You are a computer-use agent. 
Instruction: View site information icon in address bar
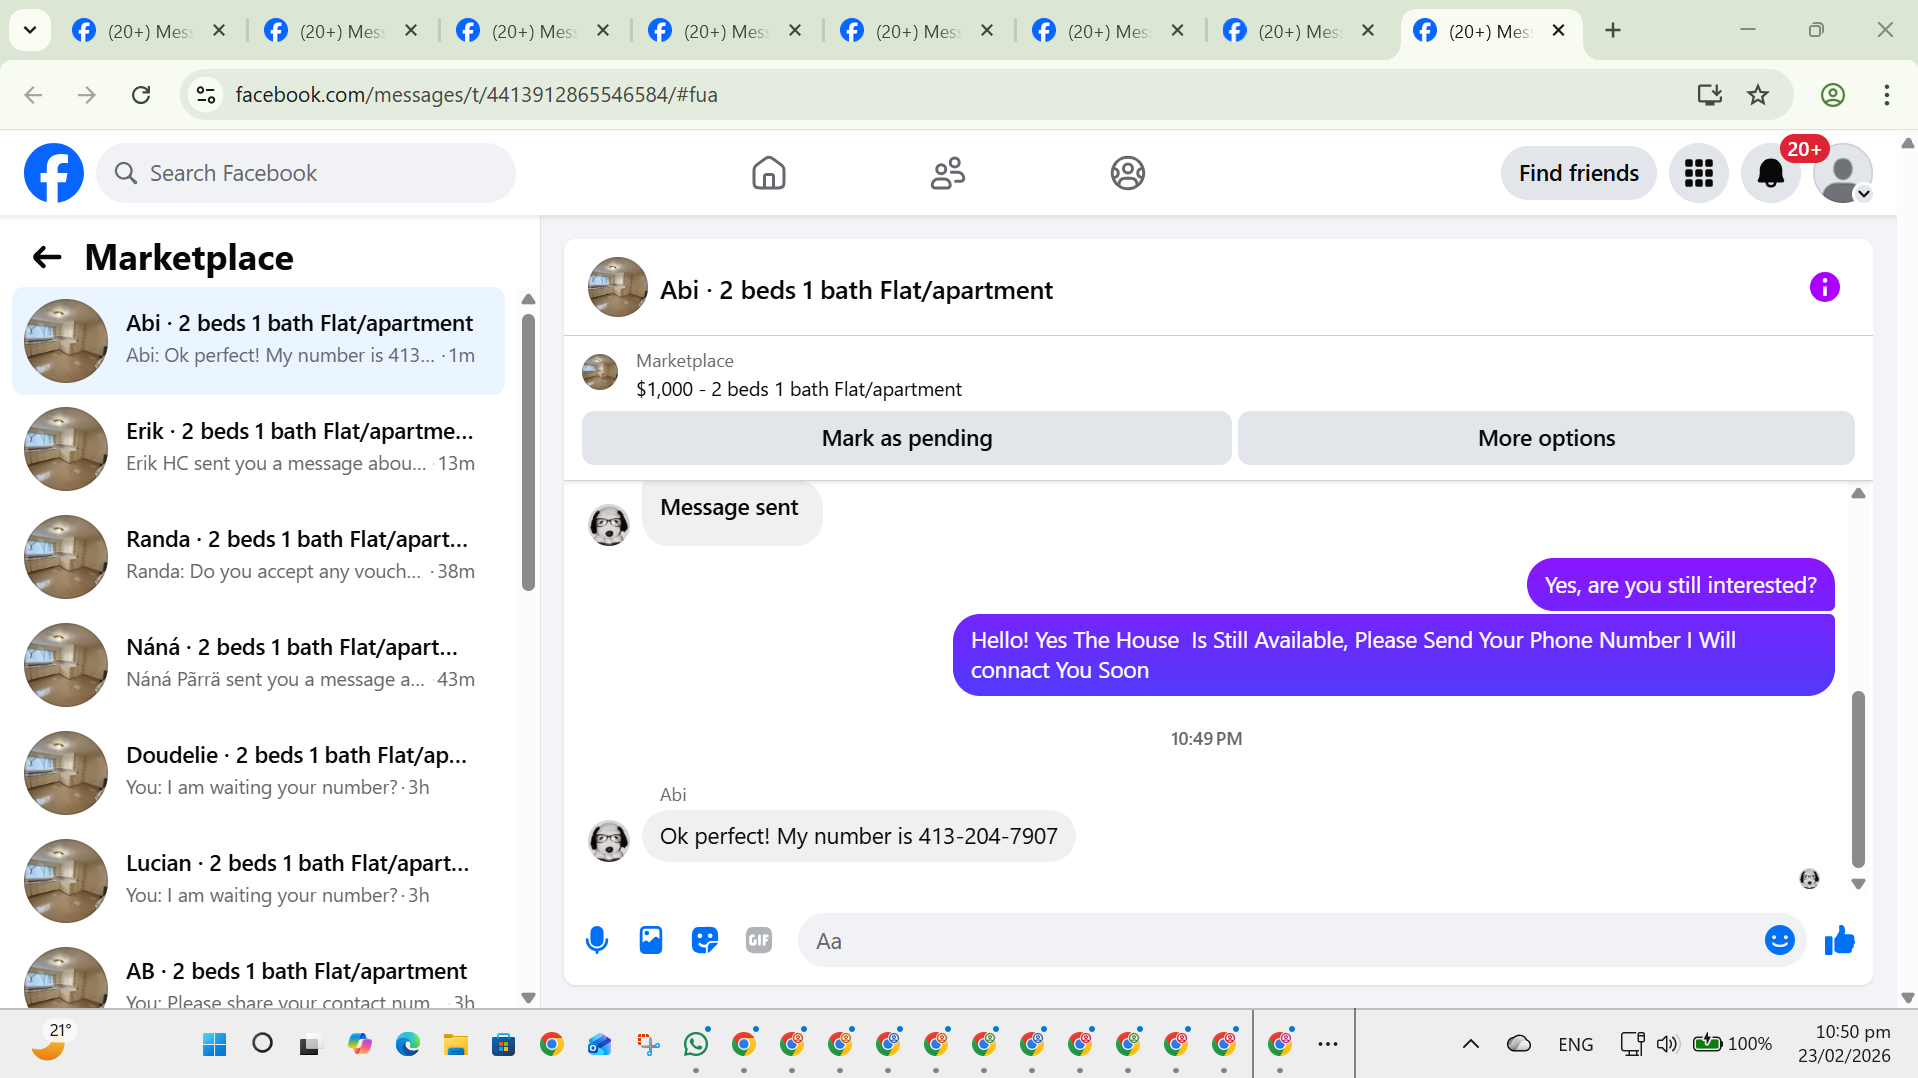click(x=206, y=95)
